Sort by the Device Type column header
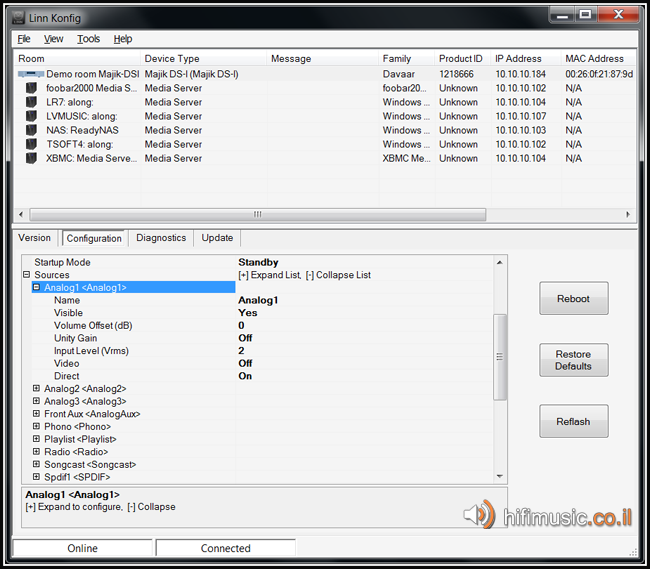The image size is (650, 569). click(x=203, y=58)
